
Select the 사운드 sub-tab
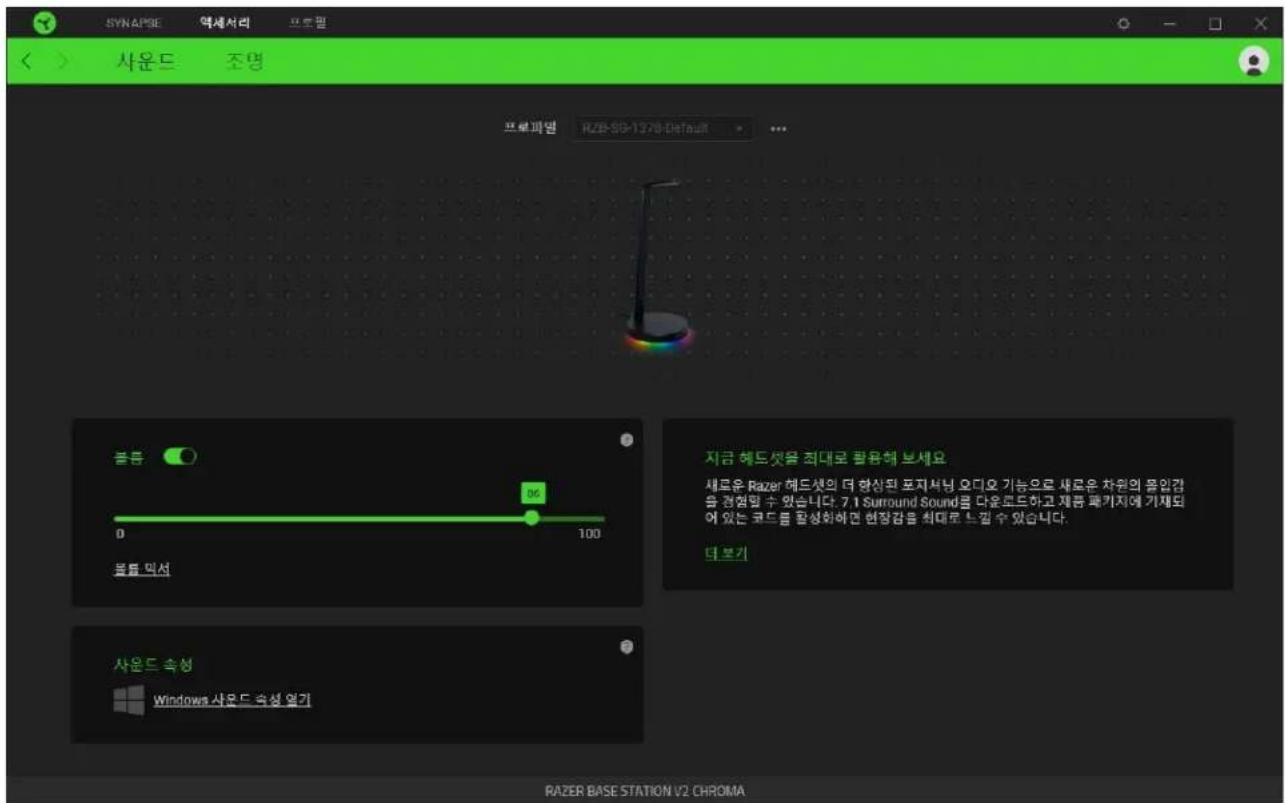(x=146, y=62)
